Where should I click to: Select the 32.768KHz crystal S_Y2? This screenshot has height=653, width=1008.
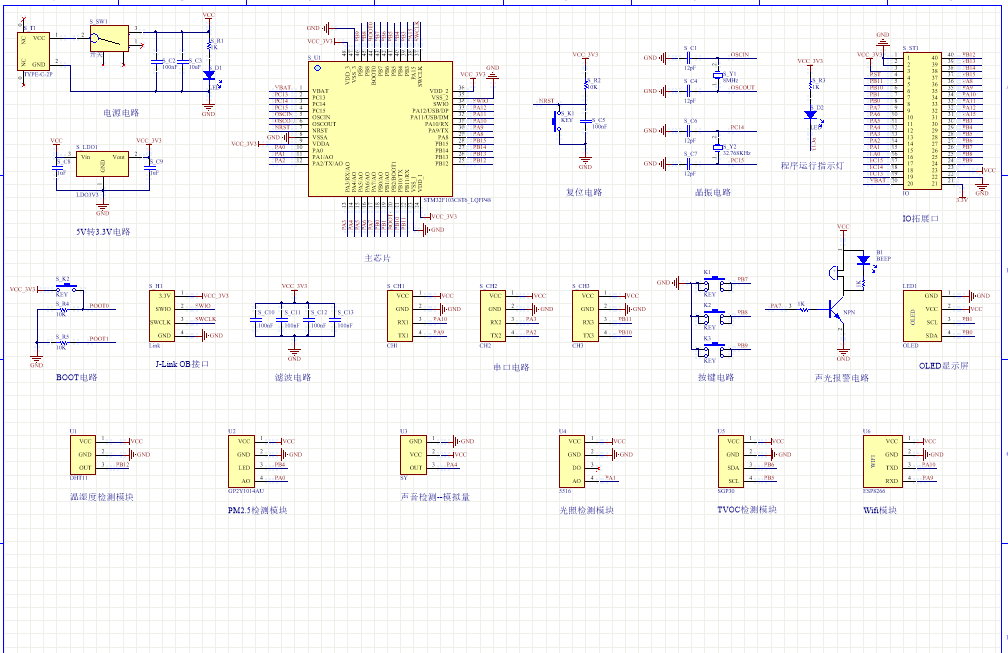point(716,148)
